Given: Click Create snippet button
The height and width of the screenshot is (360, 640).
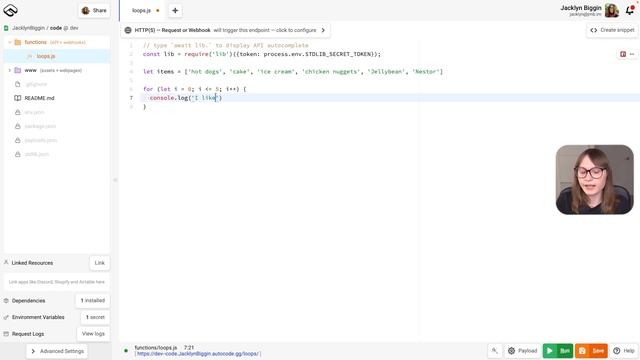Looking at the screenshot, I should coord(612,30).
